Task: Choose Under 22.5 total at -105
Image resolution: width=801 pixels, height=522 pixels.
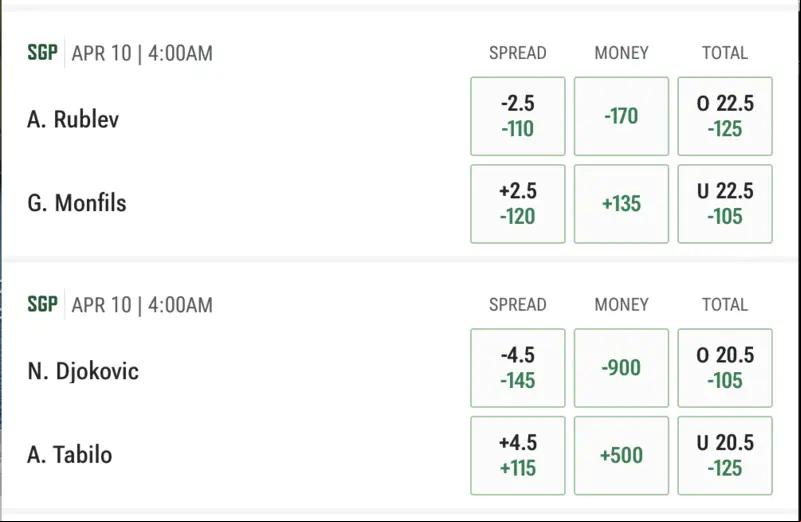Action: tap(725, 204)
